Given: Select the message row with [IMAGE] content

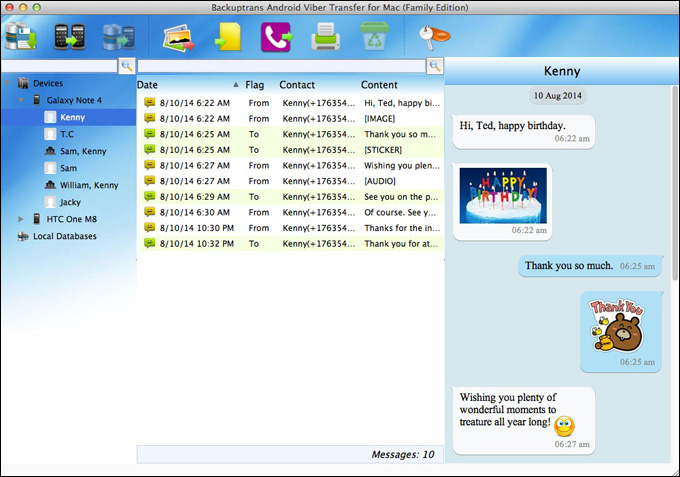Looking at the screenshot, I should (291, 118).
